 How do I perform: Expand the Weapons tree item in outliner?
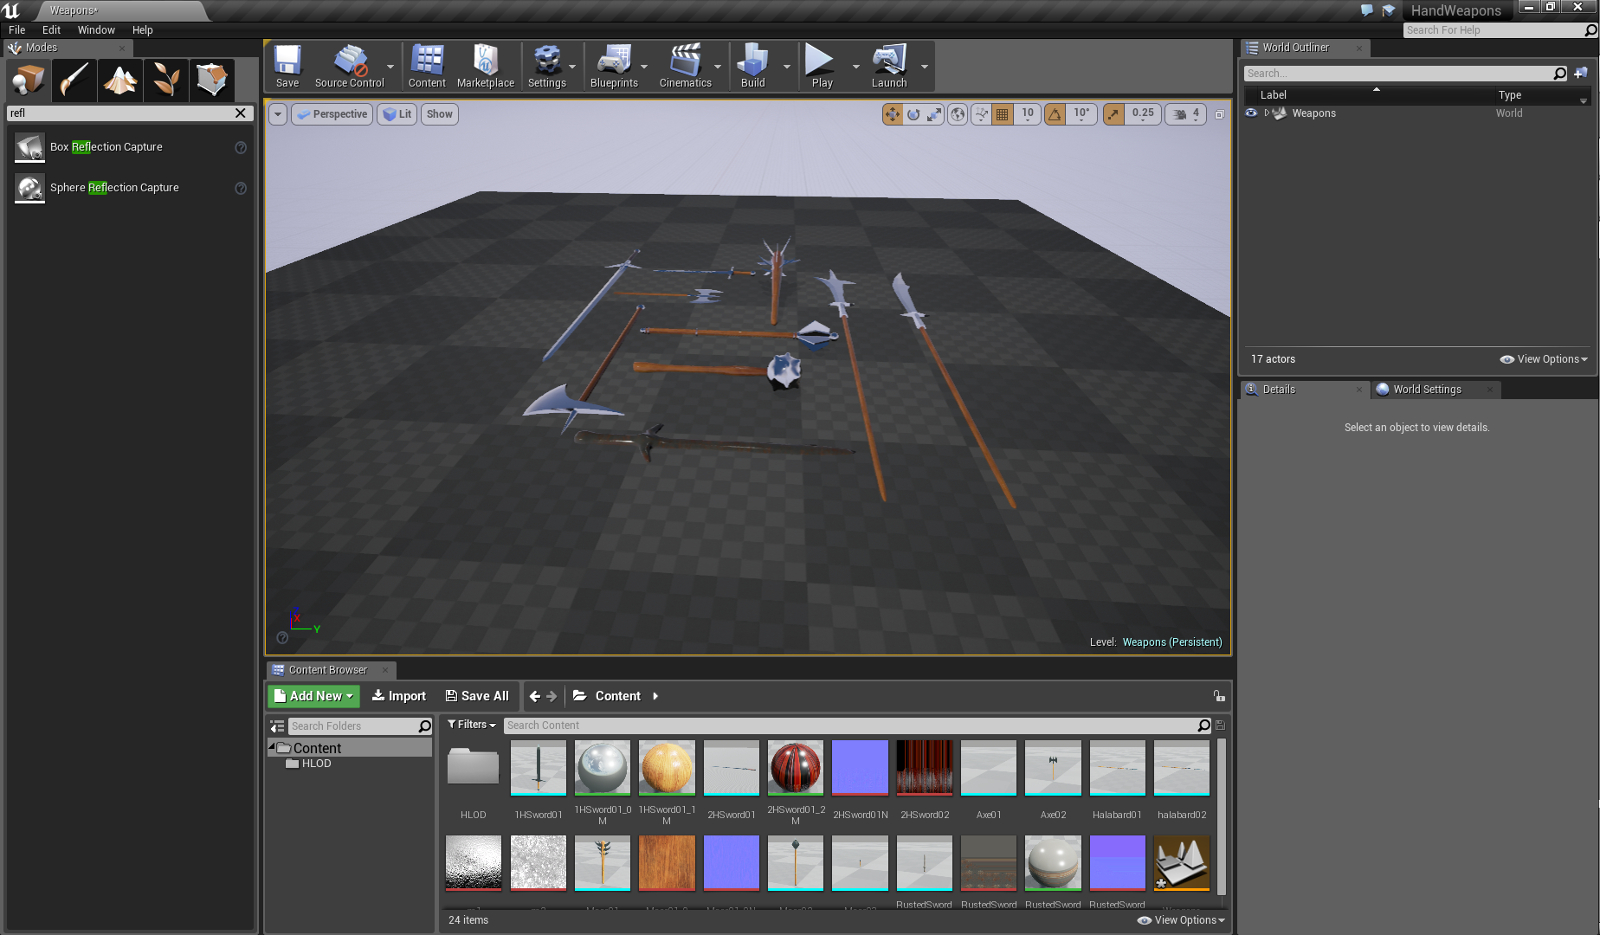1266,113
